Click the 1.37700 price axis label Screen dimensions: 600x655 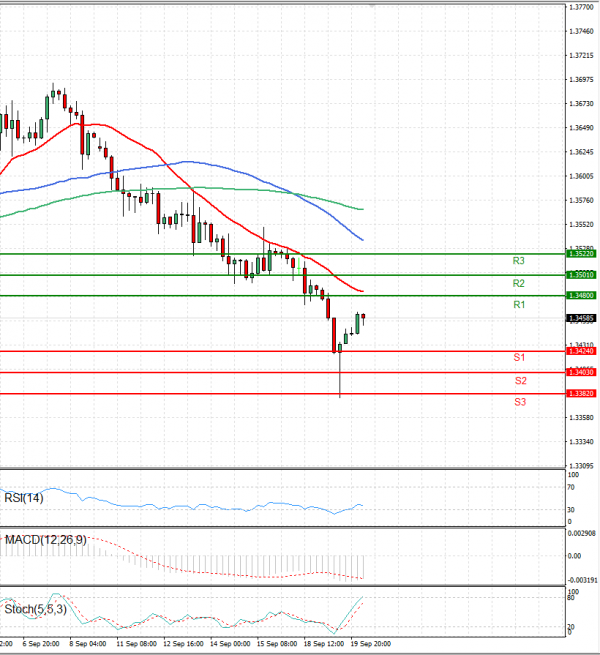click(x=580, y=7)
